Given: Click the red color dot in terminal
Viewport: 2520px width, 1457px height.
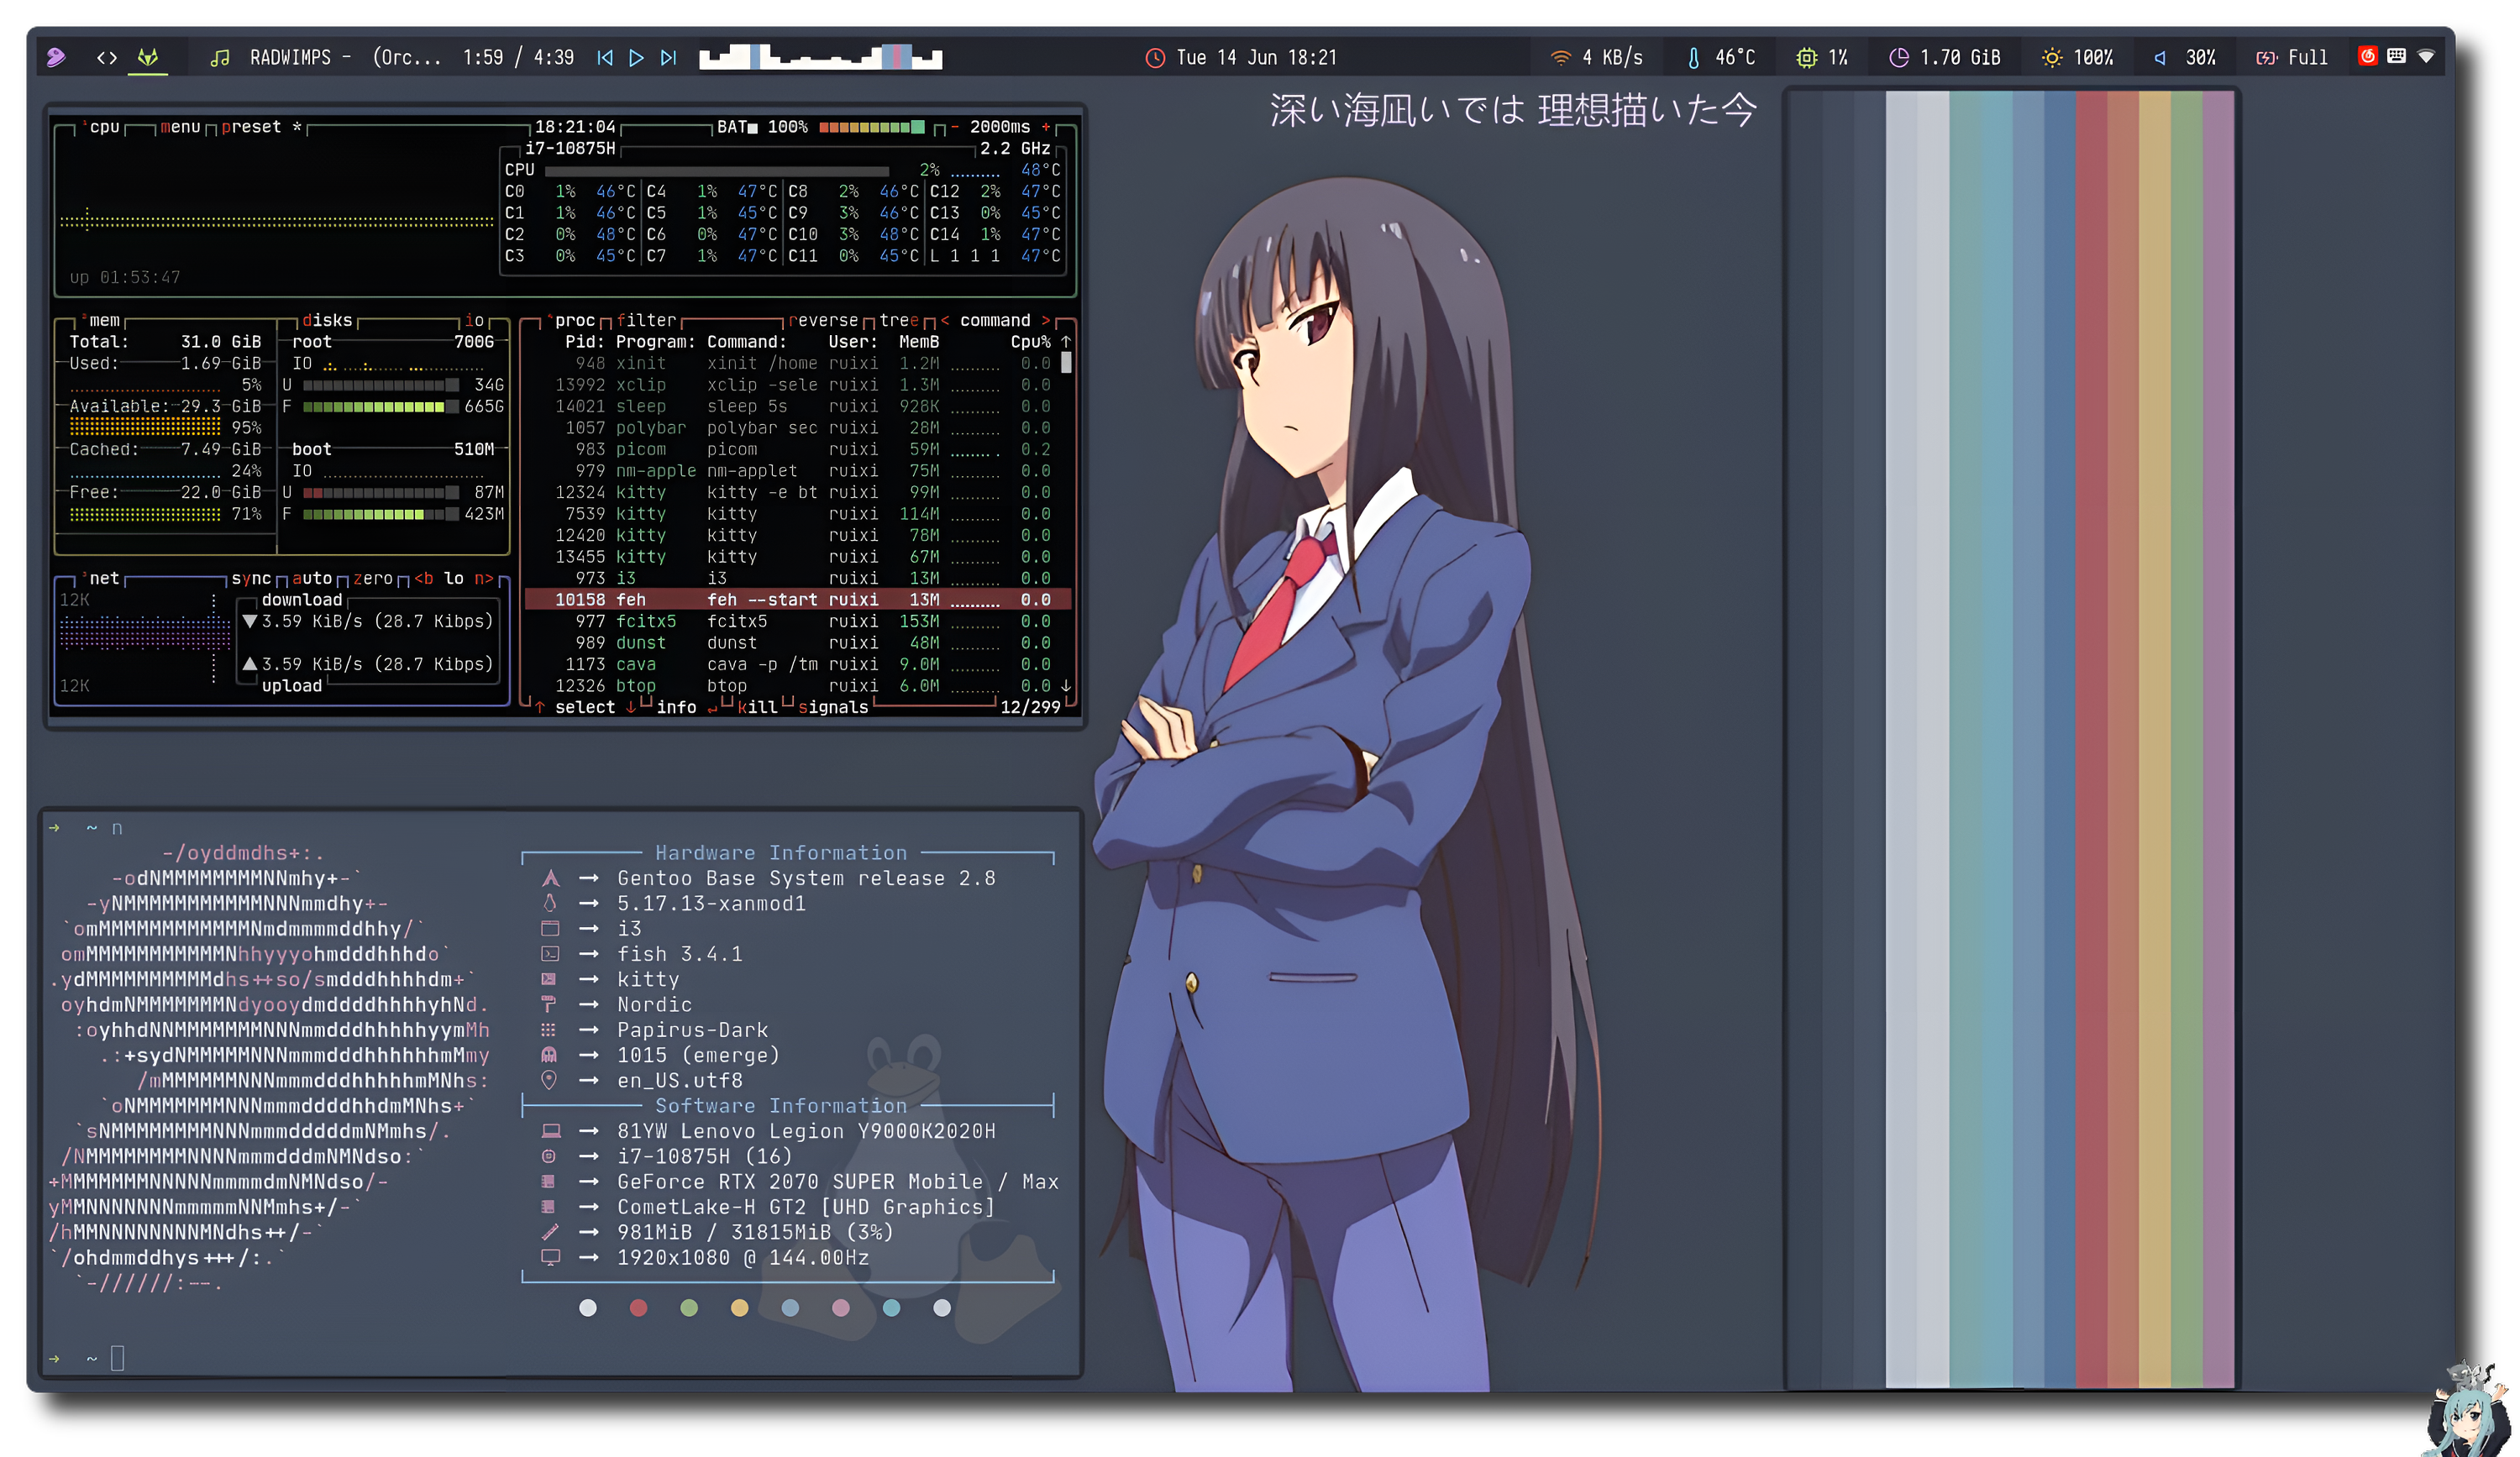Looking at the screenshot, I should pos(638,1308).
